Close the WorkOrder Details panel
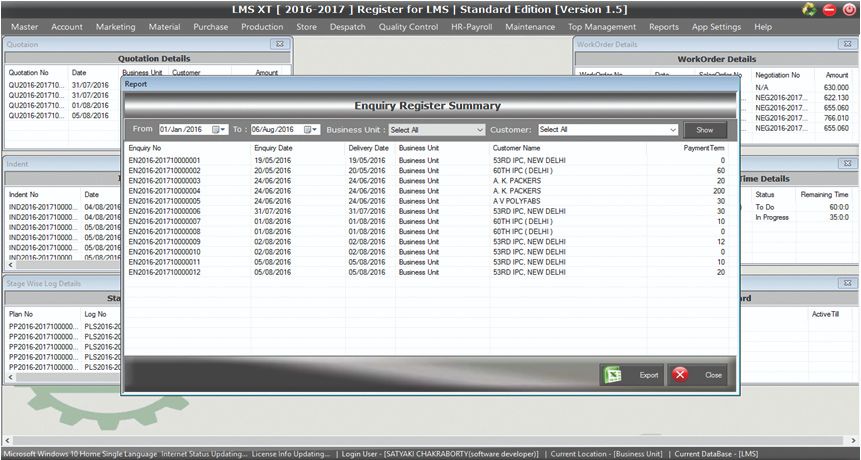The width and height of the screenshot is (861, 460). click(x=847, y=44)
